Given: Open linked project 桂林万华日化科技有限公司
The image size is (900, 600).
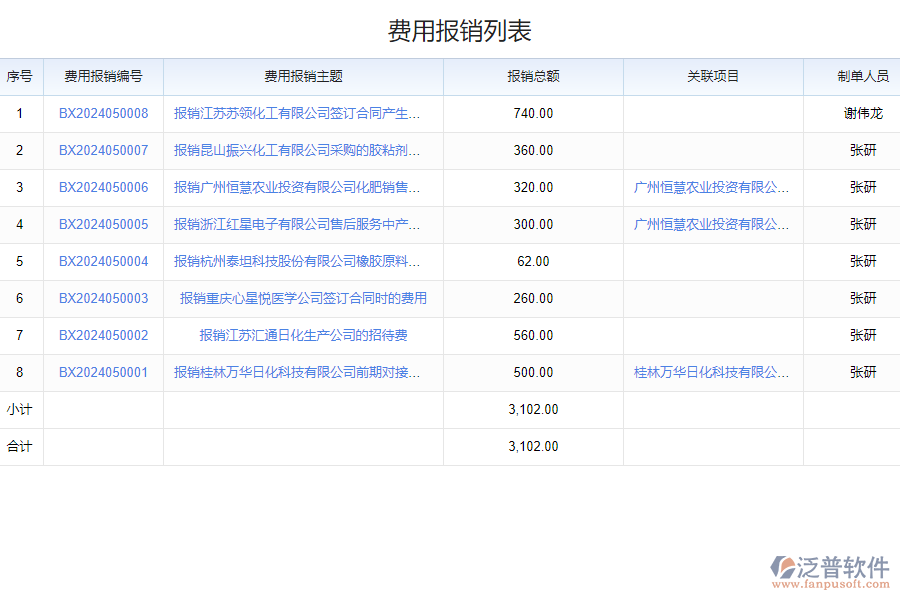Looking at the screenshot, I should pyautogui.click(x=712, y=372).
